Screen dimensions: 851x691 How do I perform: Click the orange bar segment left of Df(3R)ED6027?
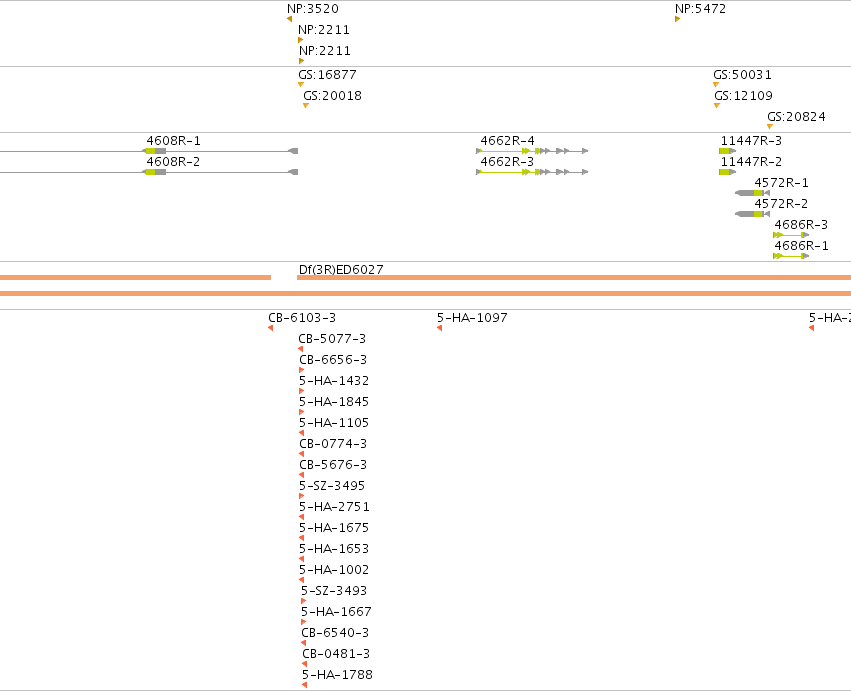tap(135, 277)
